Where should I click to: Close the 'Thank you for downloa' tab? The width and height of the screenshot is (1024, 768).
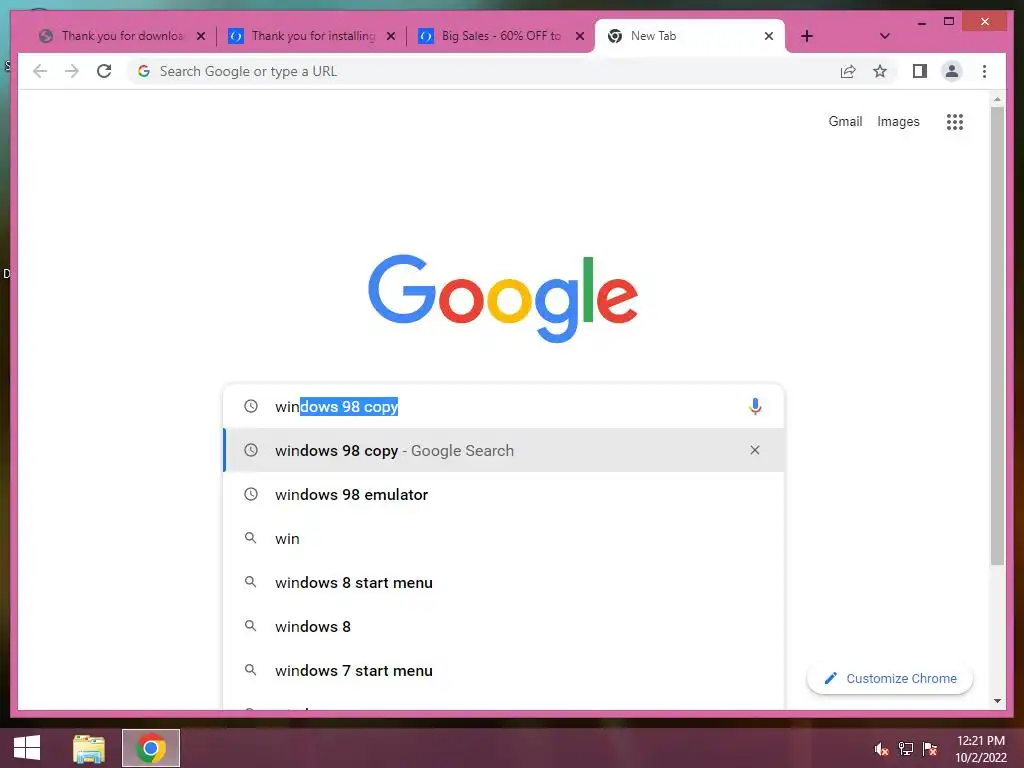coord(201,36)
